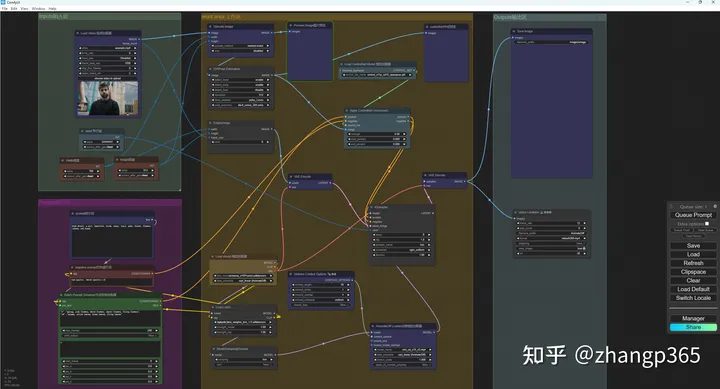
Task: Click the video preview thumbnail in Load Video
Action: (107, 98)
